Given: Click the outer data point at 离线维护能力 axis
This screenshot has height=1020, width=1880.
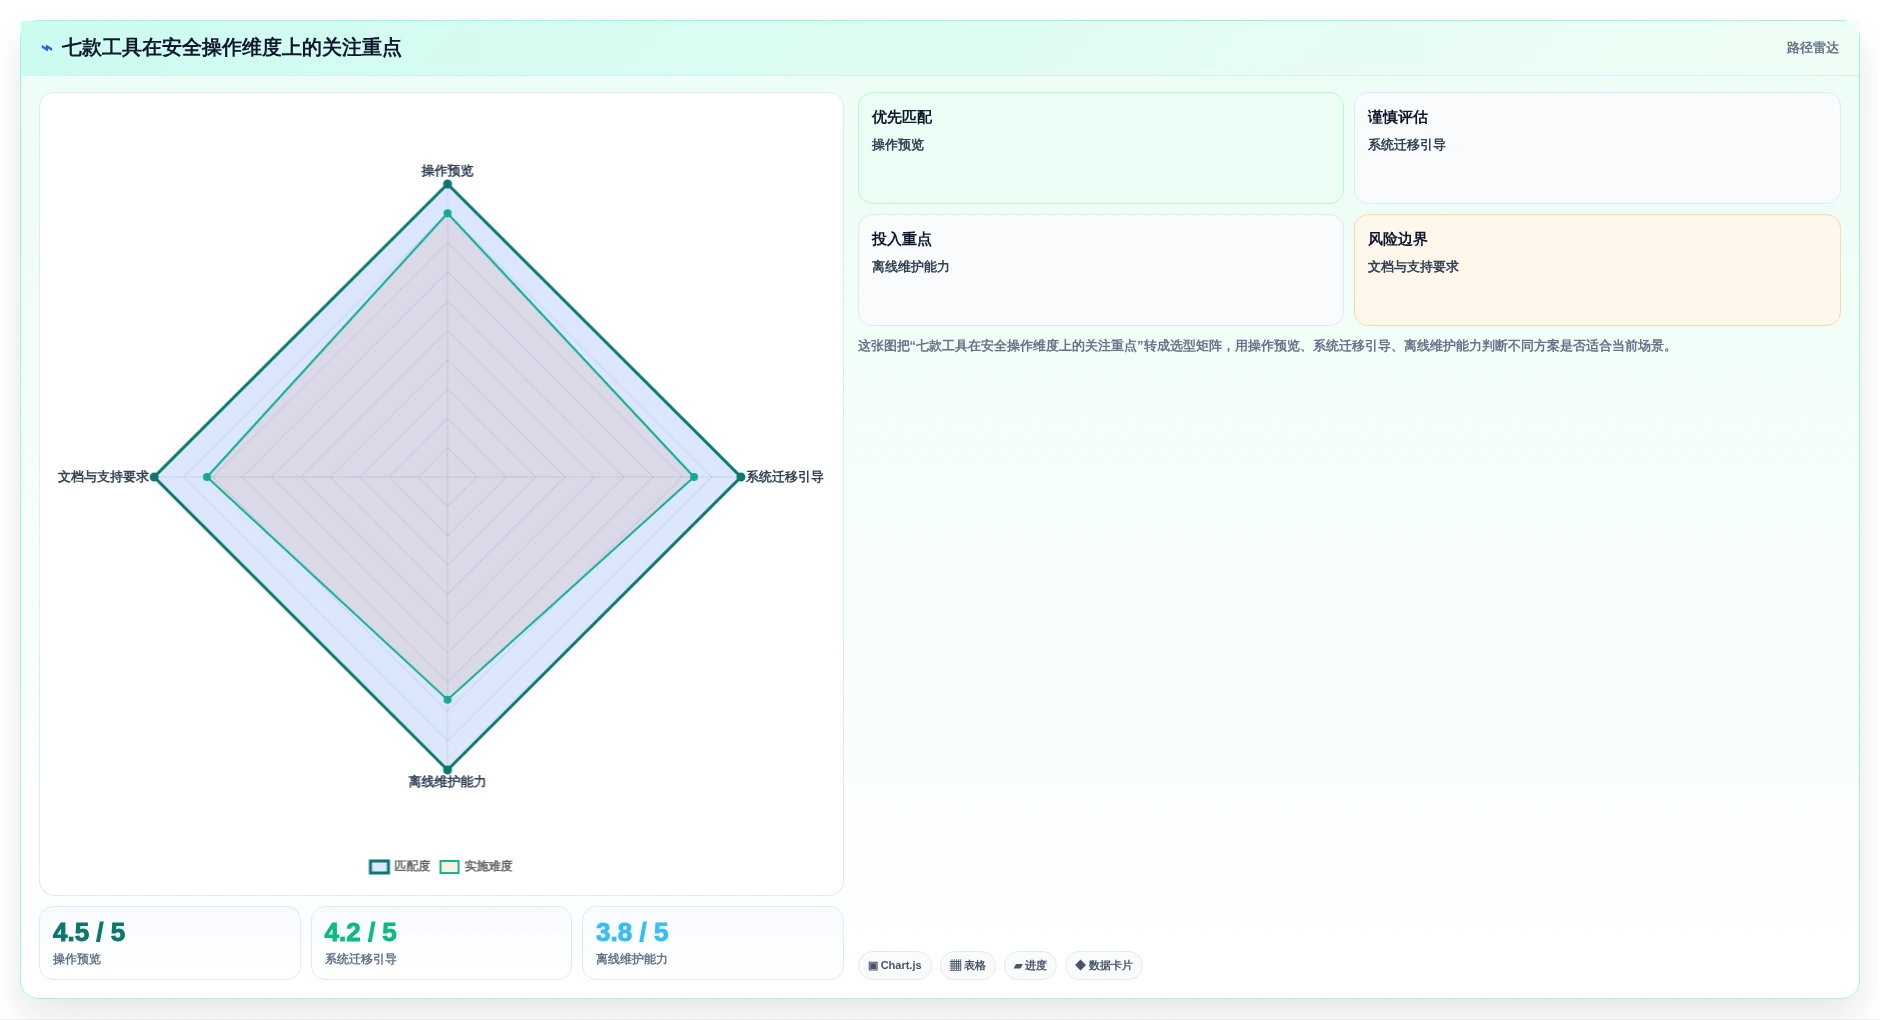Looking at the screenshot, I should (447, 770).
